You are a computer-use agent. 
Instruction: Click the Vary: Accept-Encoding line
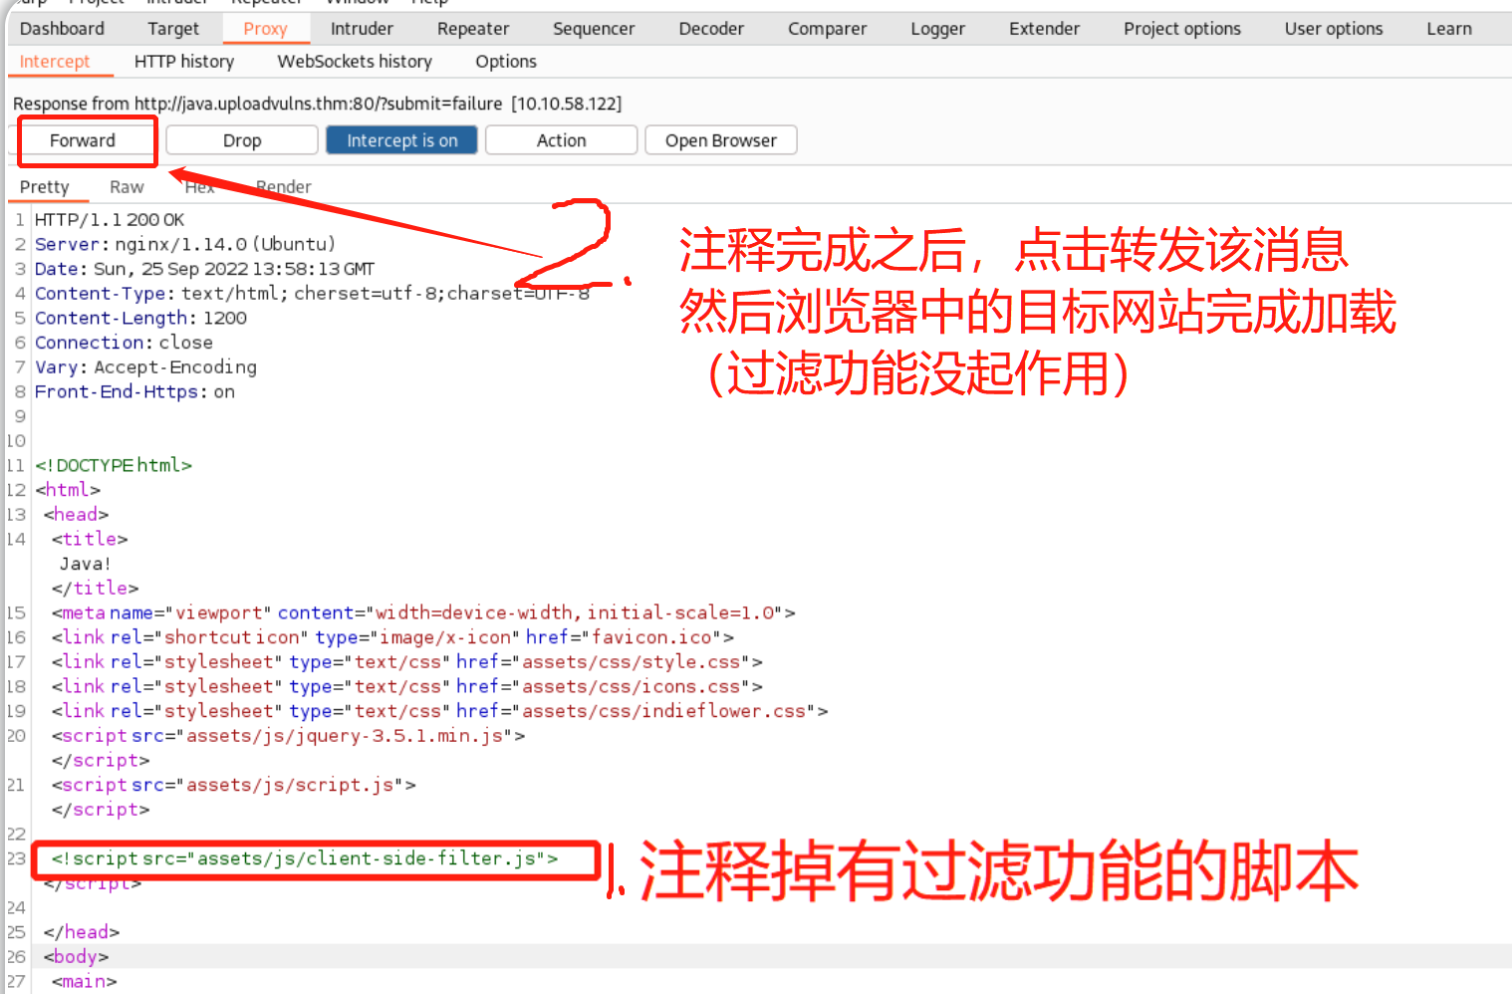(146, 367)
